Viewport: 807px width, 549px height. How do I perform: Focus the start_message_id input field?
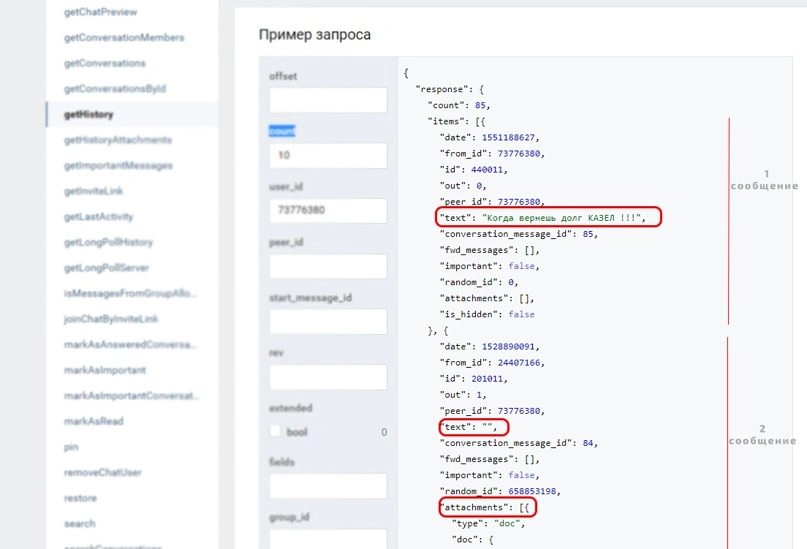[x=327, y=321]
